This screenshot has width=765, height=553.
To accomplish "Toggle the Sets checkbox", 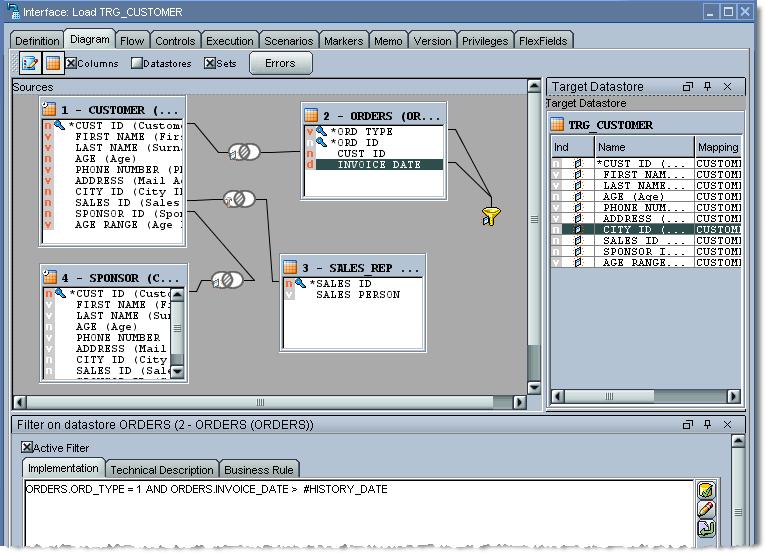I will tap(210, 63).
